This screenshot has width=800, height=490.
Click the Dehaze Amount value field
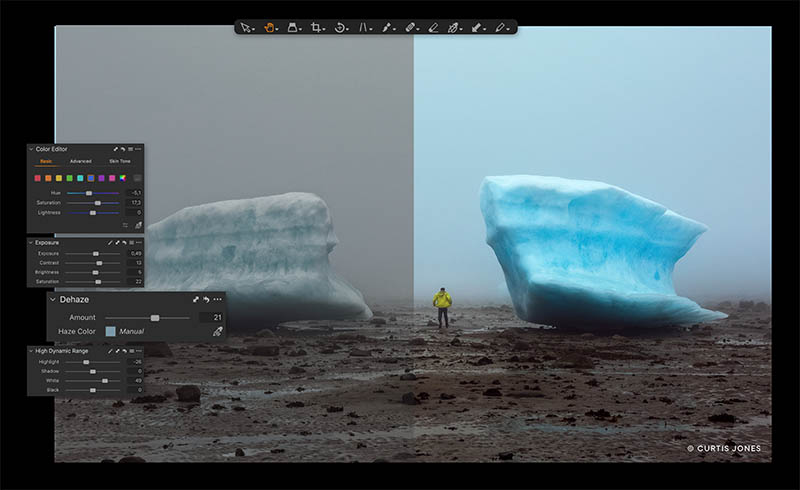[211, 317]
